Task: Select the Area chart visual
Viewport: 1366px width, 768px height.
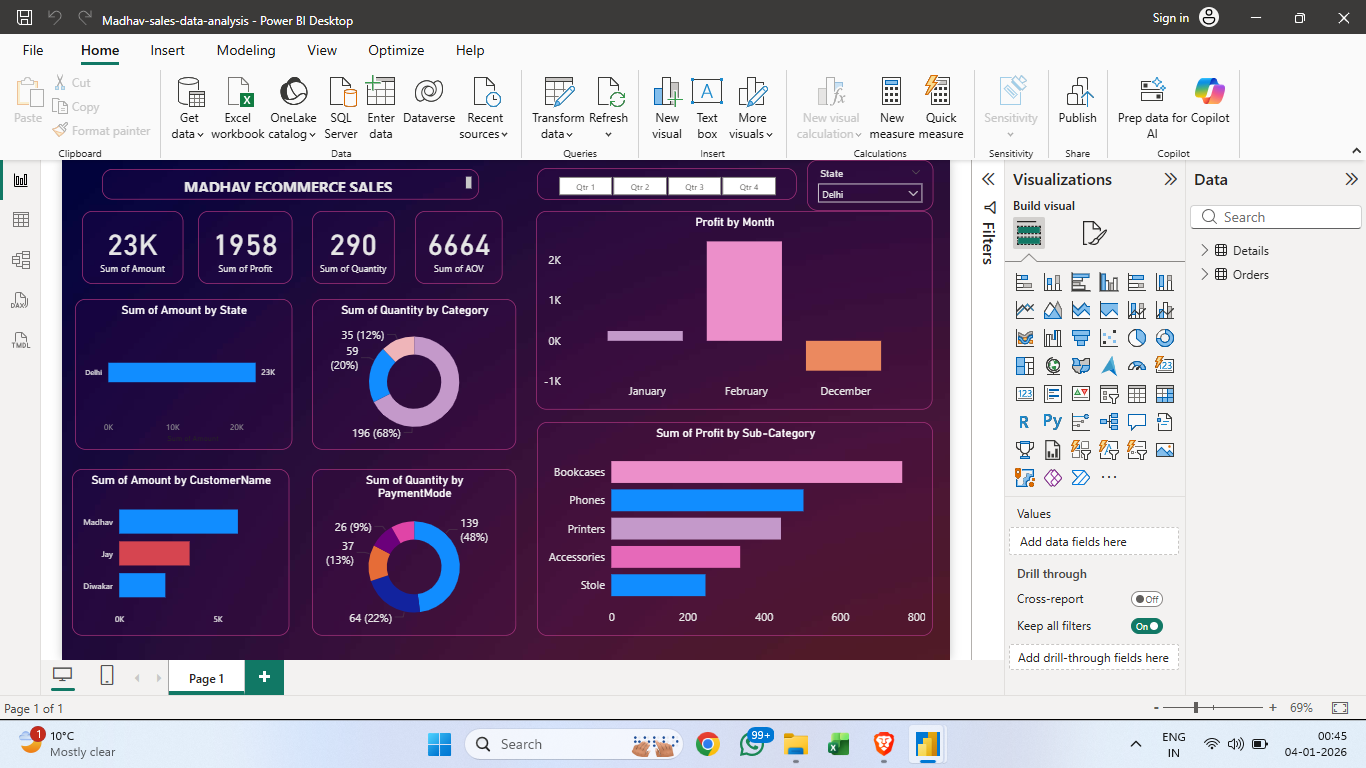Action: [x=1052, y=310]
